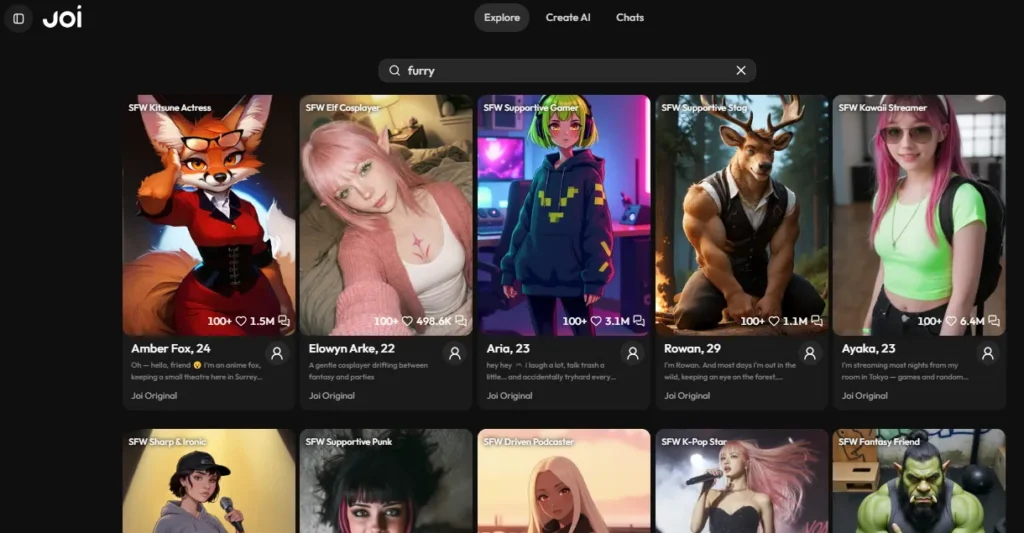Click Aria description starting 'hey hey'

(x=551, y=371)
